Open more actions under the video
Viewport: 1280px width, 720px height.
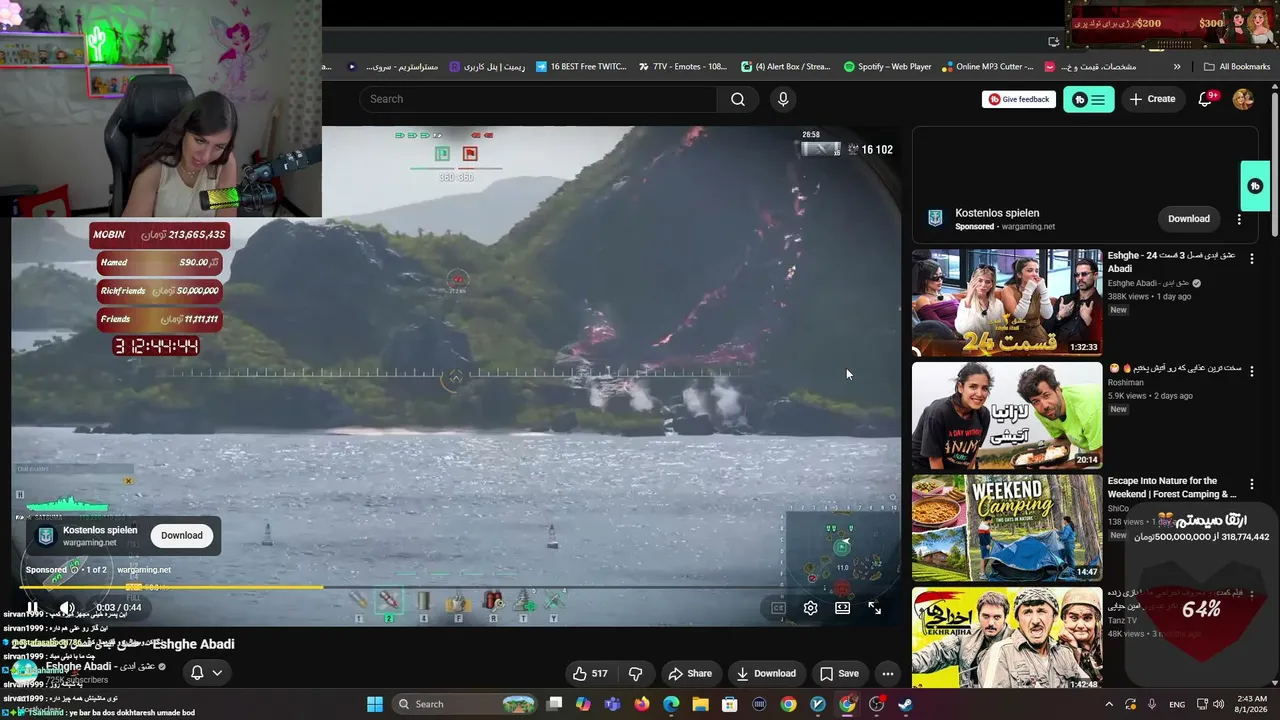click(x=887, y=673)
